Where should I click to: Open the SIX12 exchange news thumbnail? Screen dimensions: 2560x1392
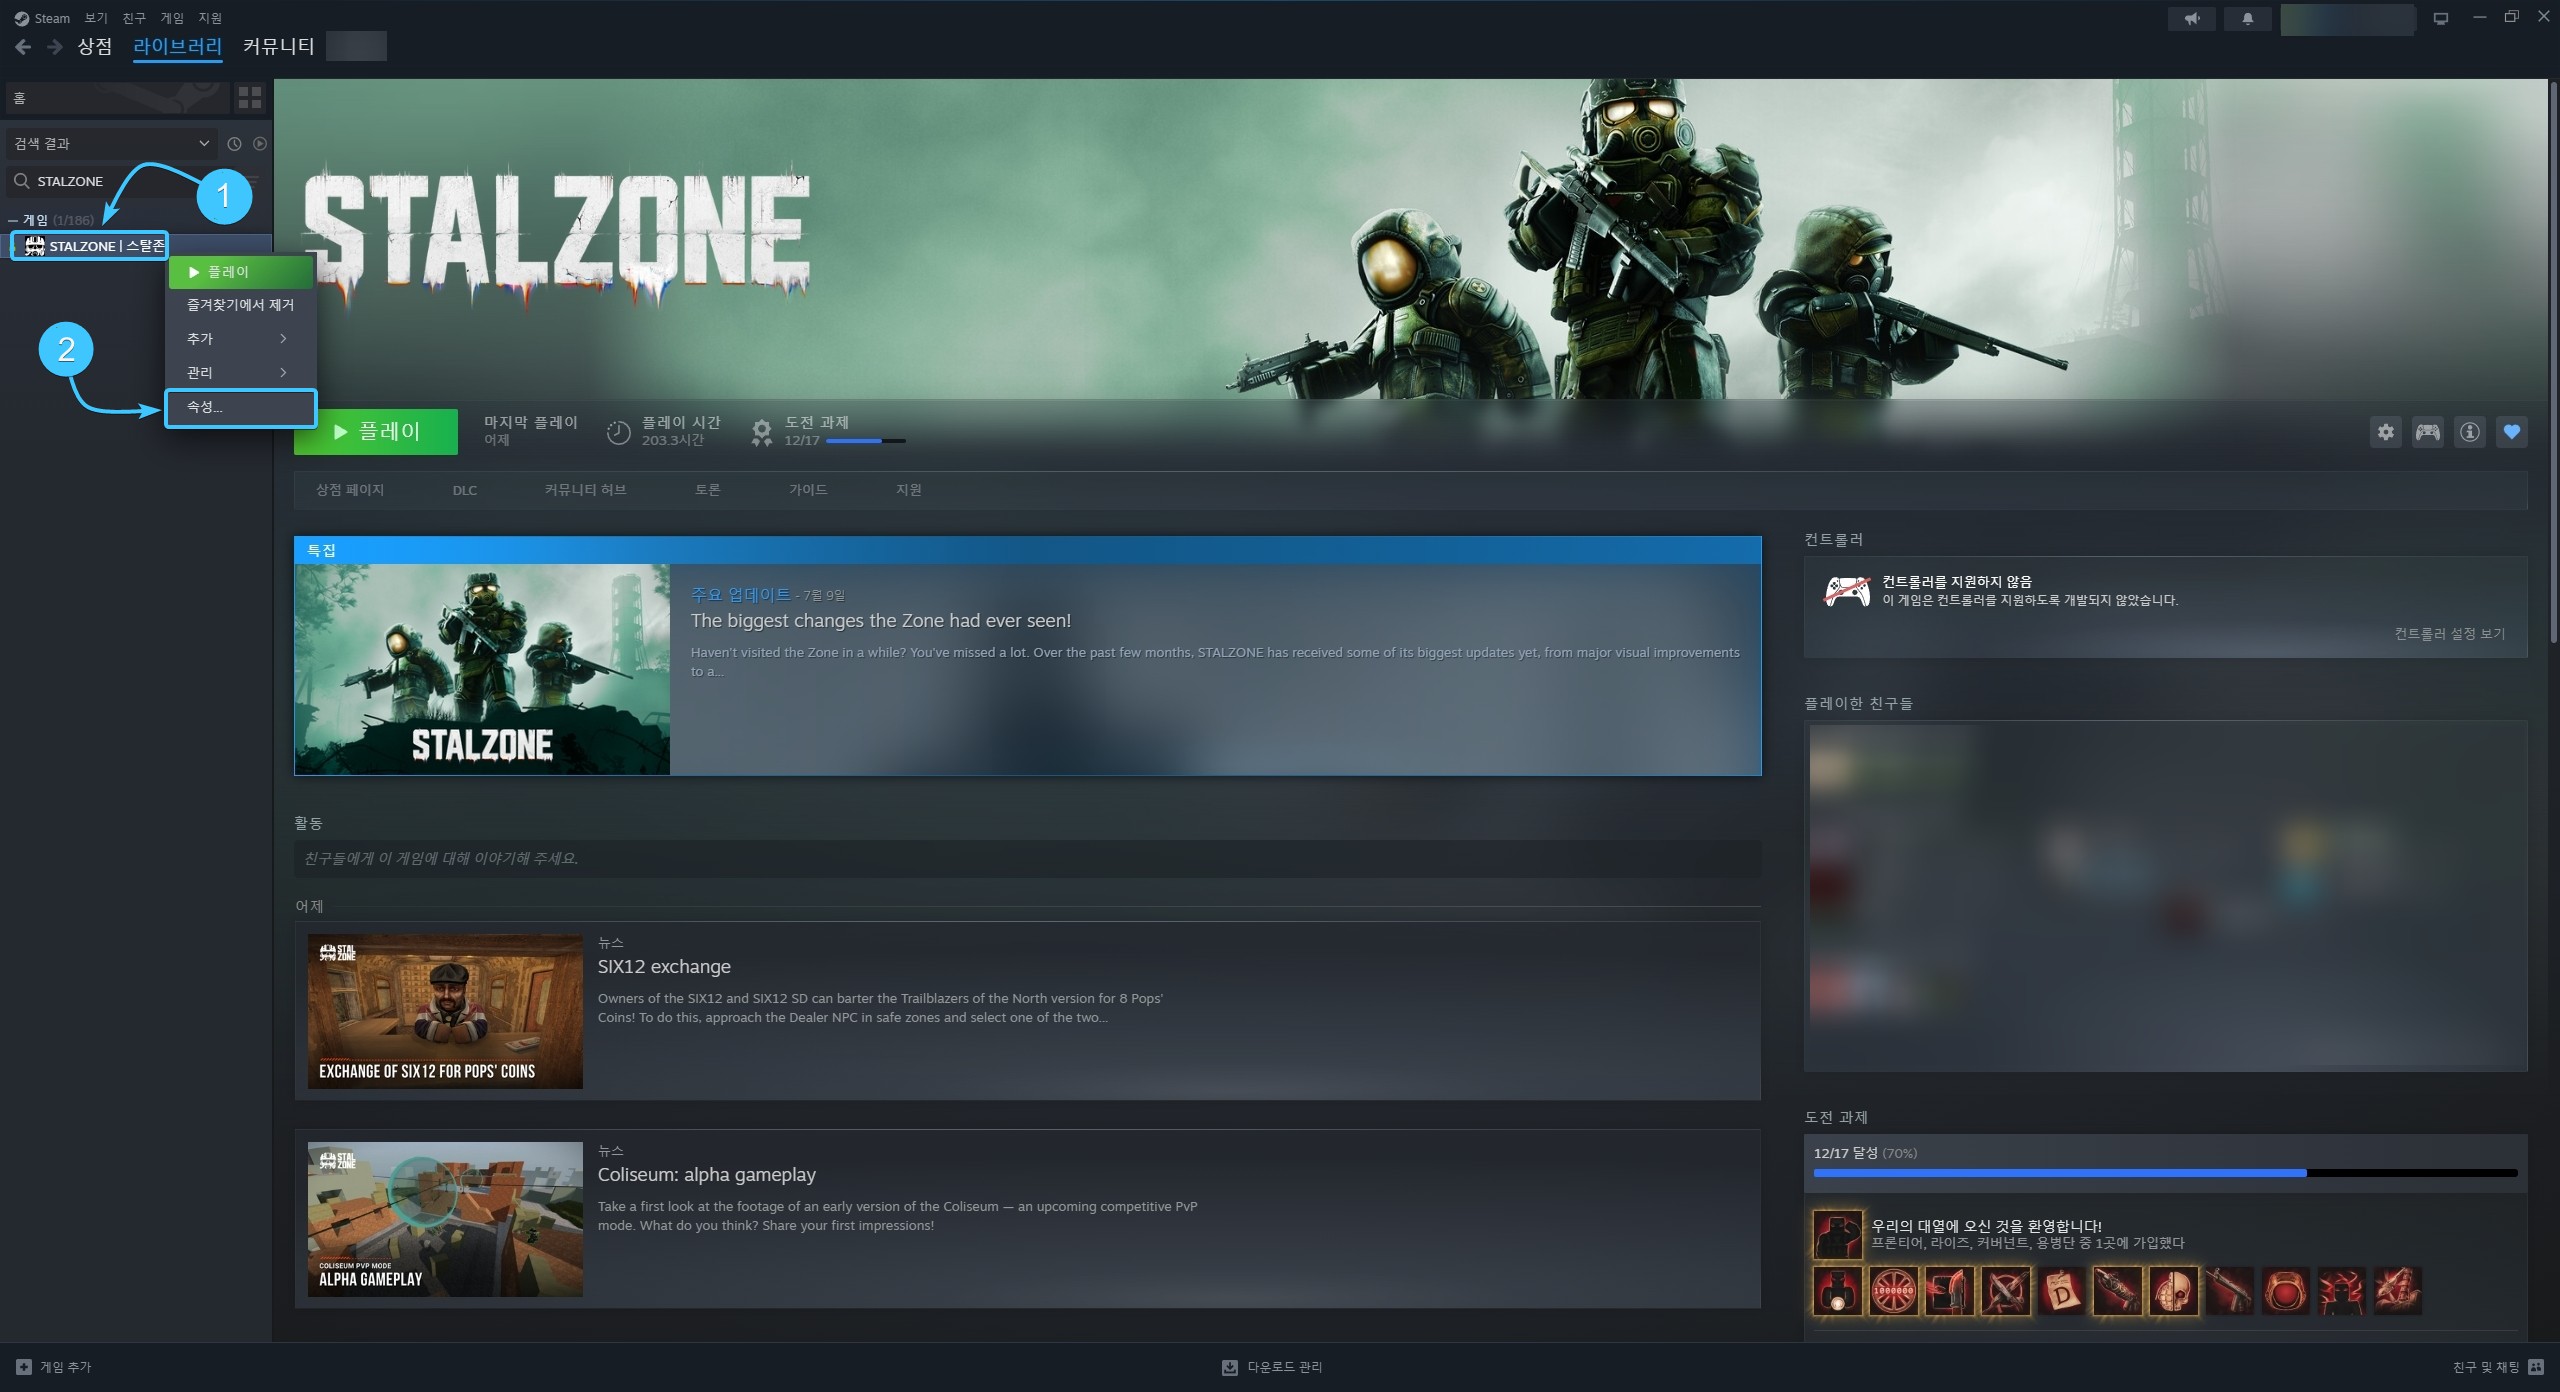[x=445, y=1012]
